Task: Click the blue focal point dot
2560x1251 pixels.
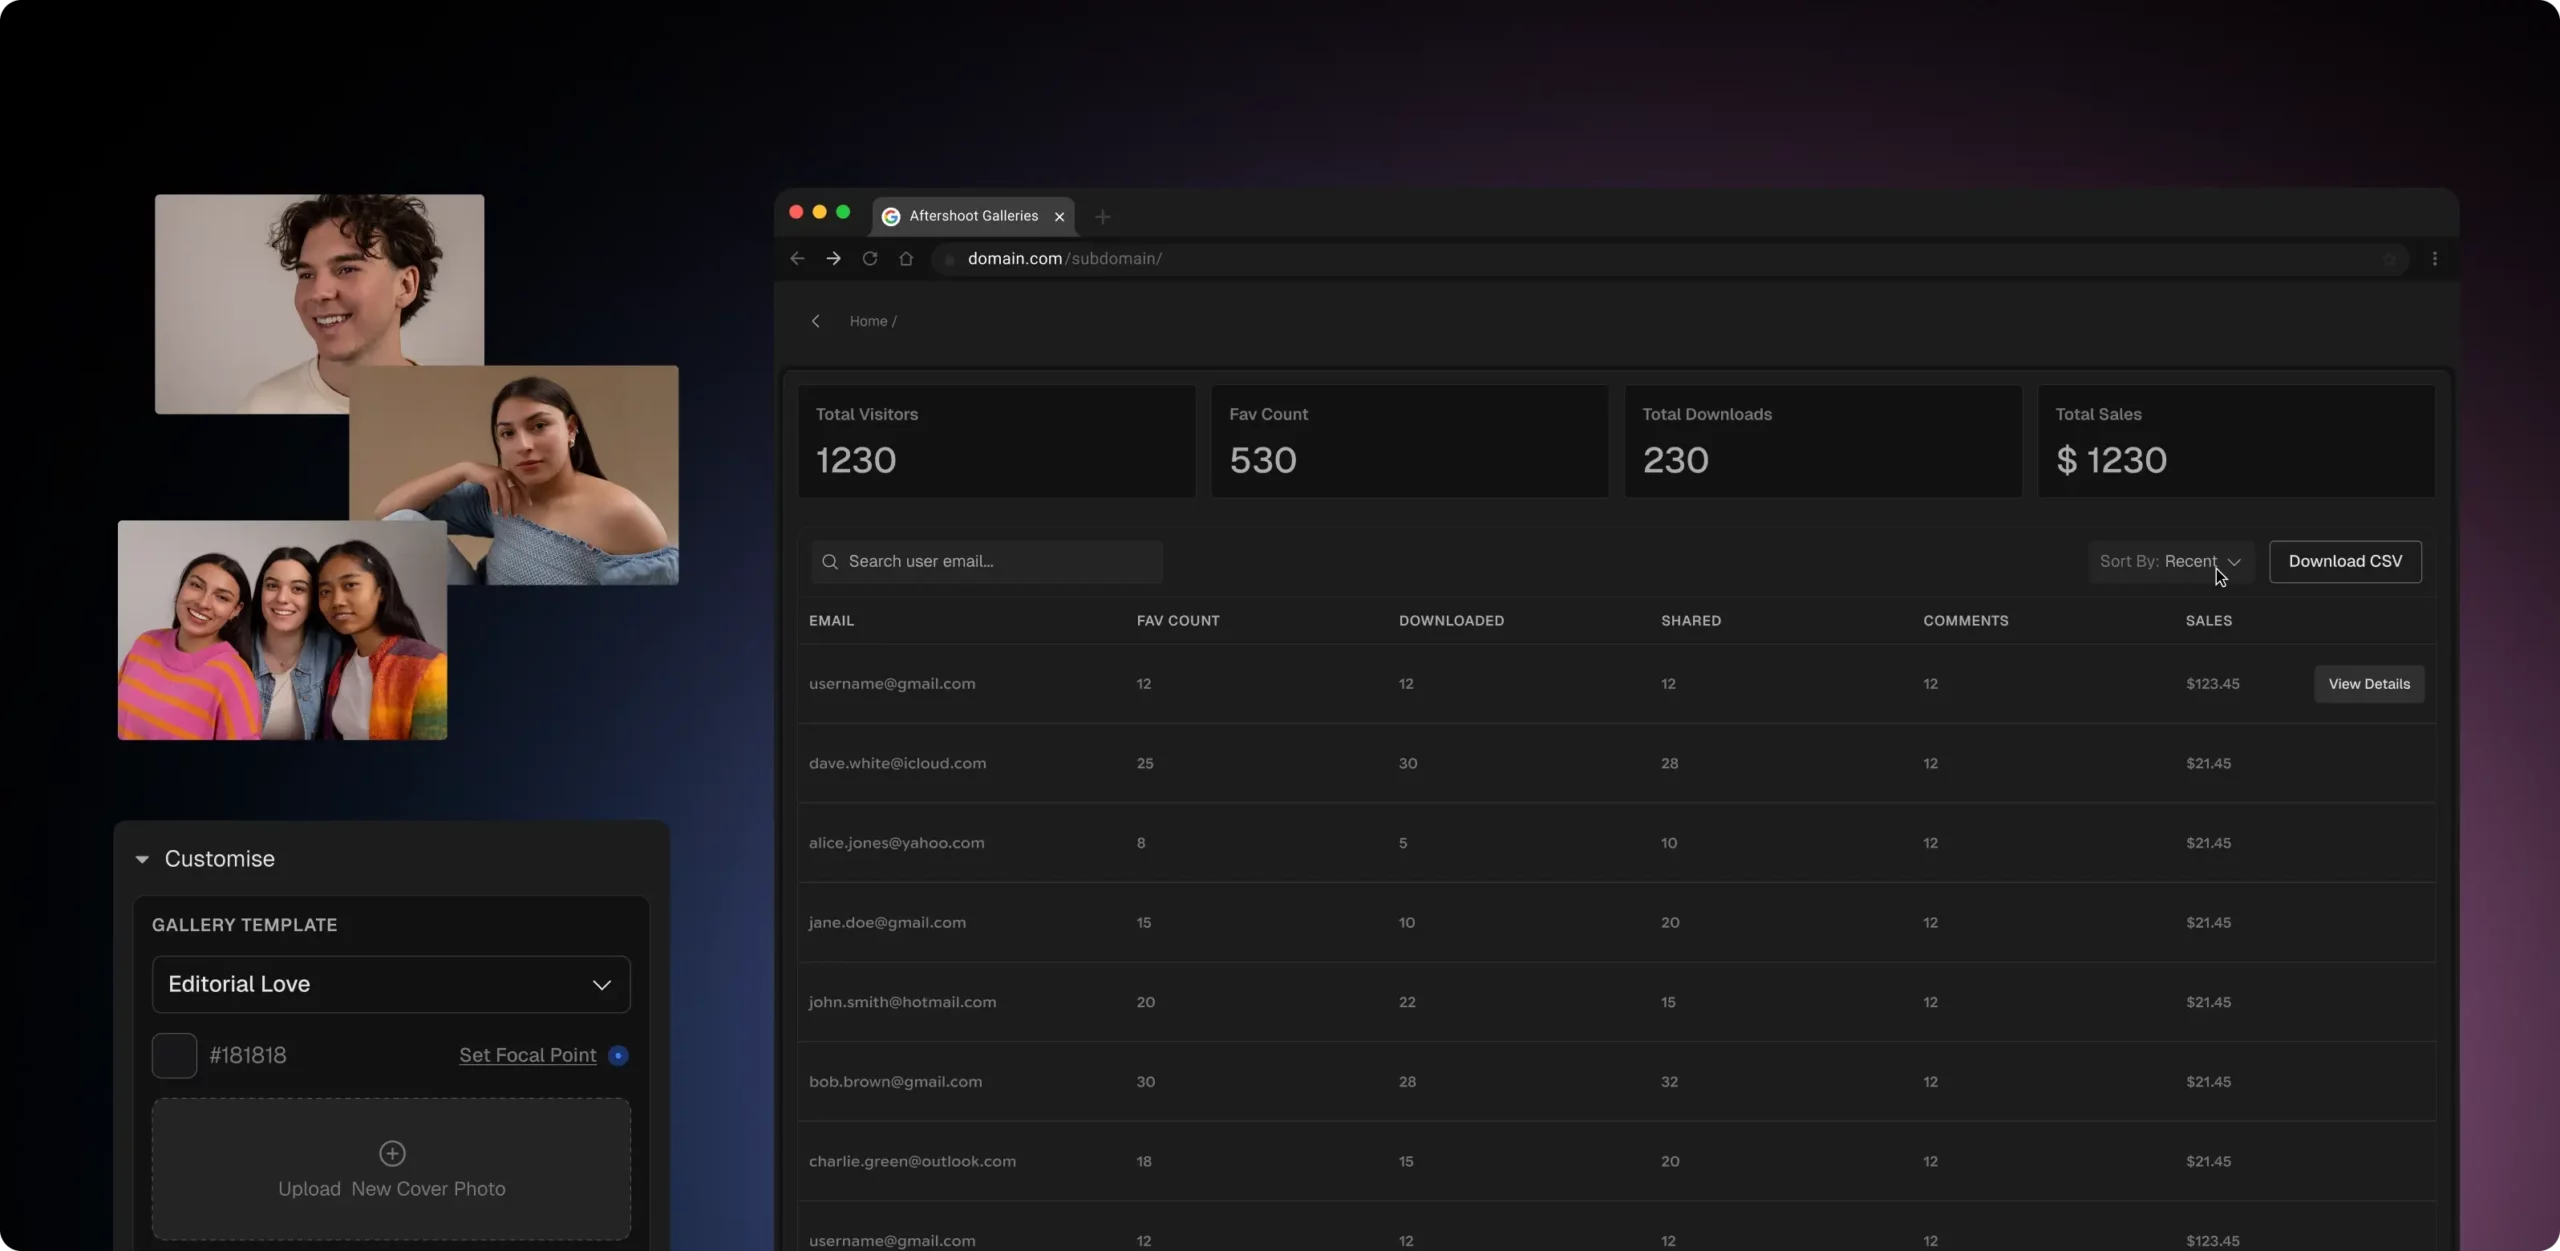Action: [x=618, y=1055]
